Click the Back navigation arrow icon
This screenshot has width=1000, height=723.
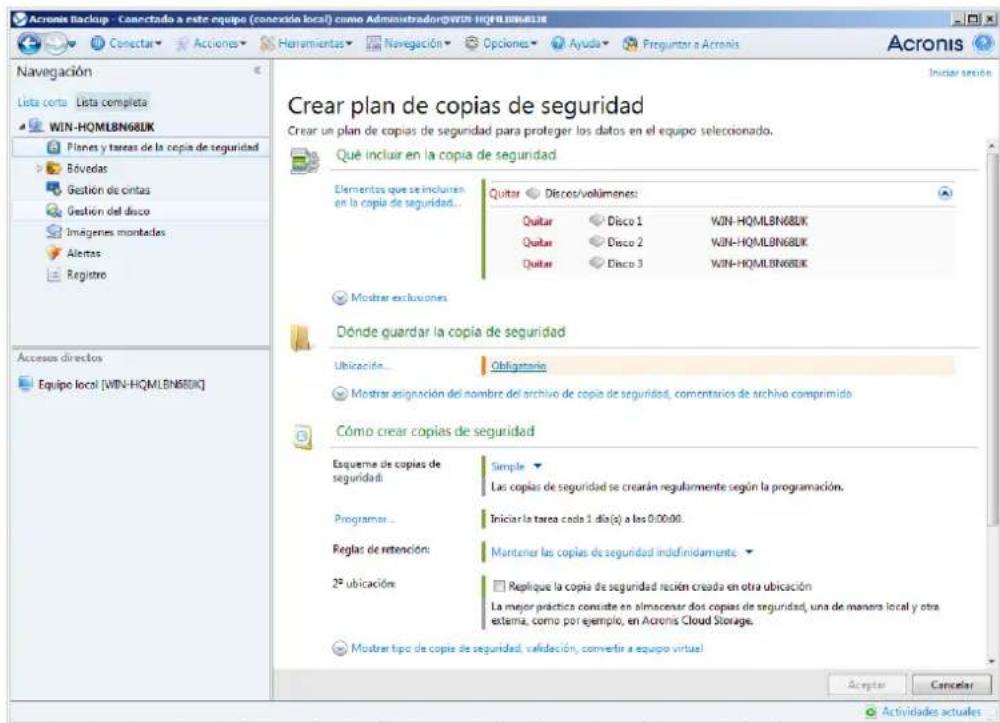pos(29,44)
